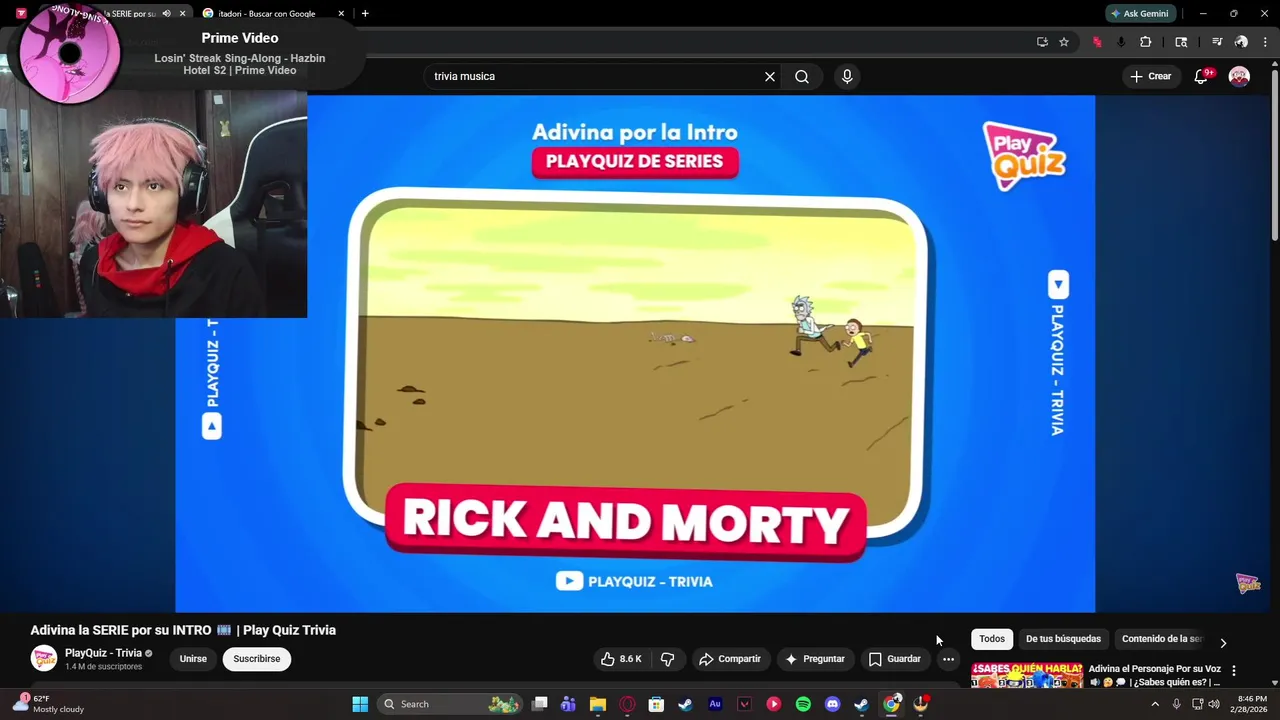The width and height of the screenshot is (1280, 720).
Task: Click Unirse to join channel
Action: pyautogui.click(x=193, y=659)
